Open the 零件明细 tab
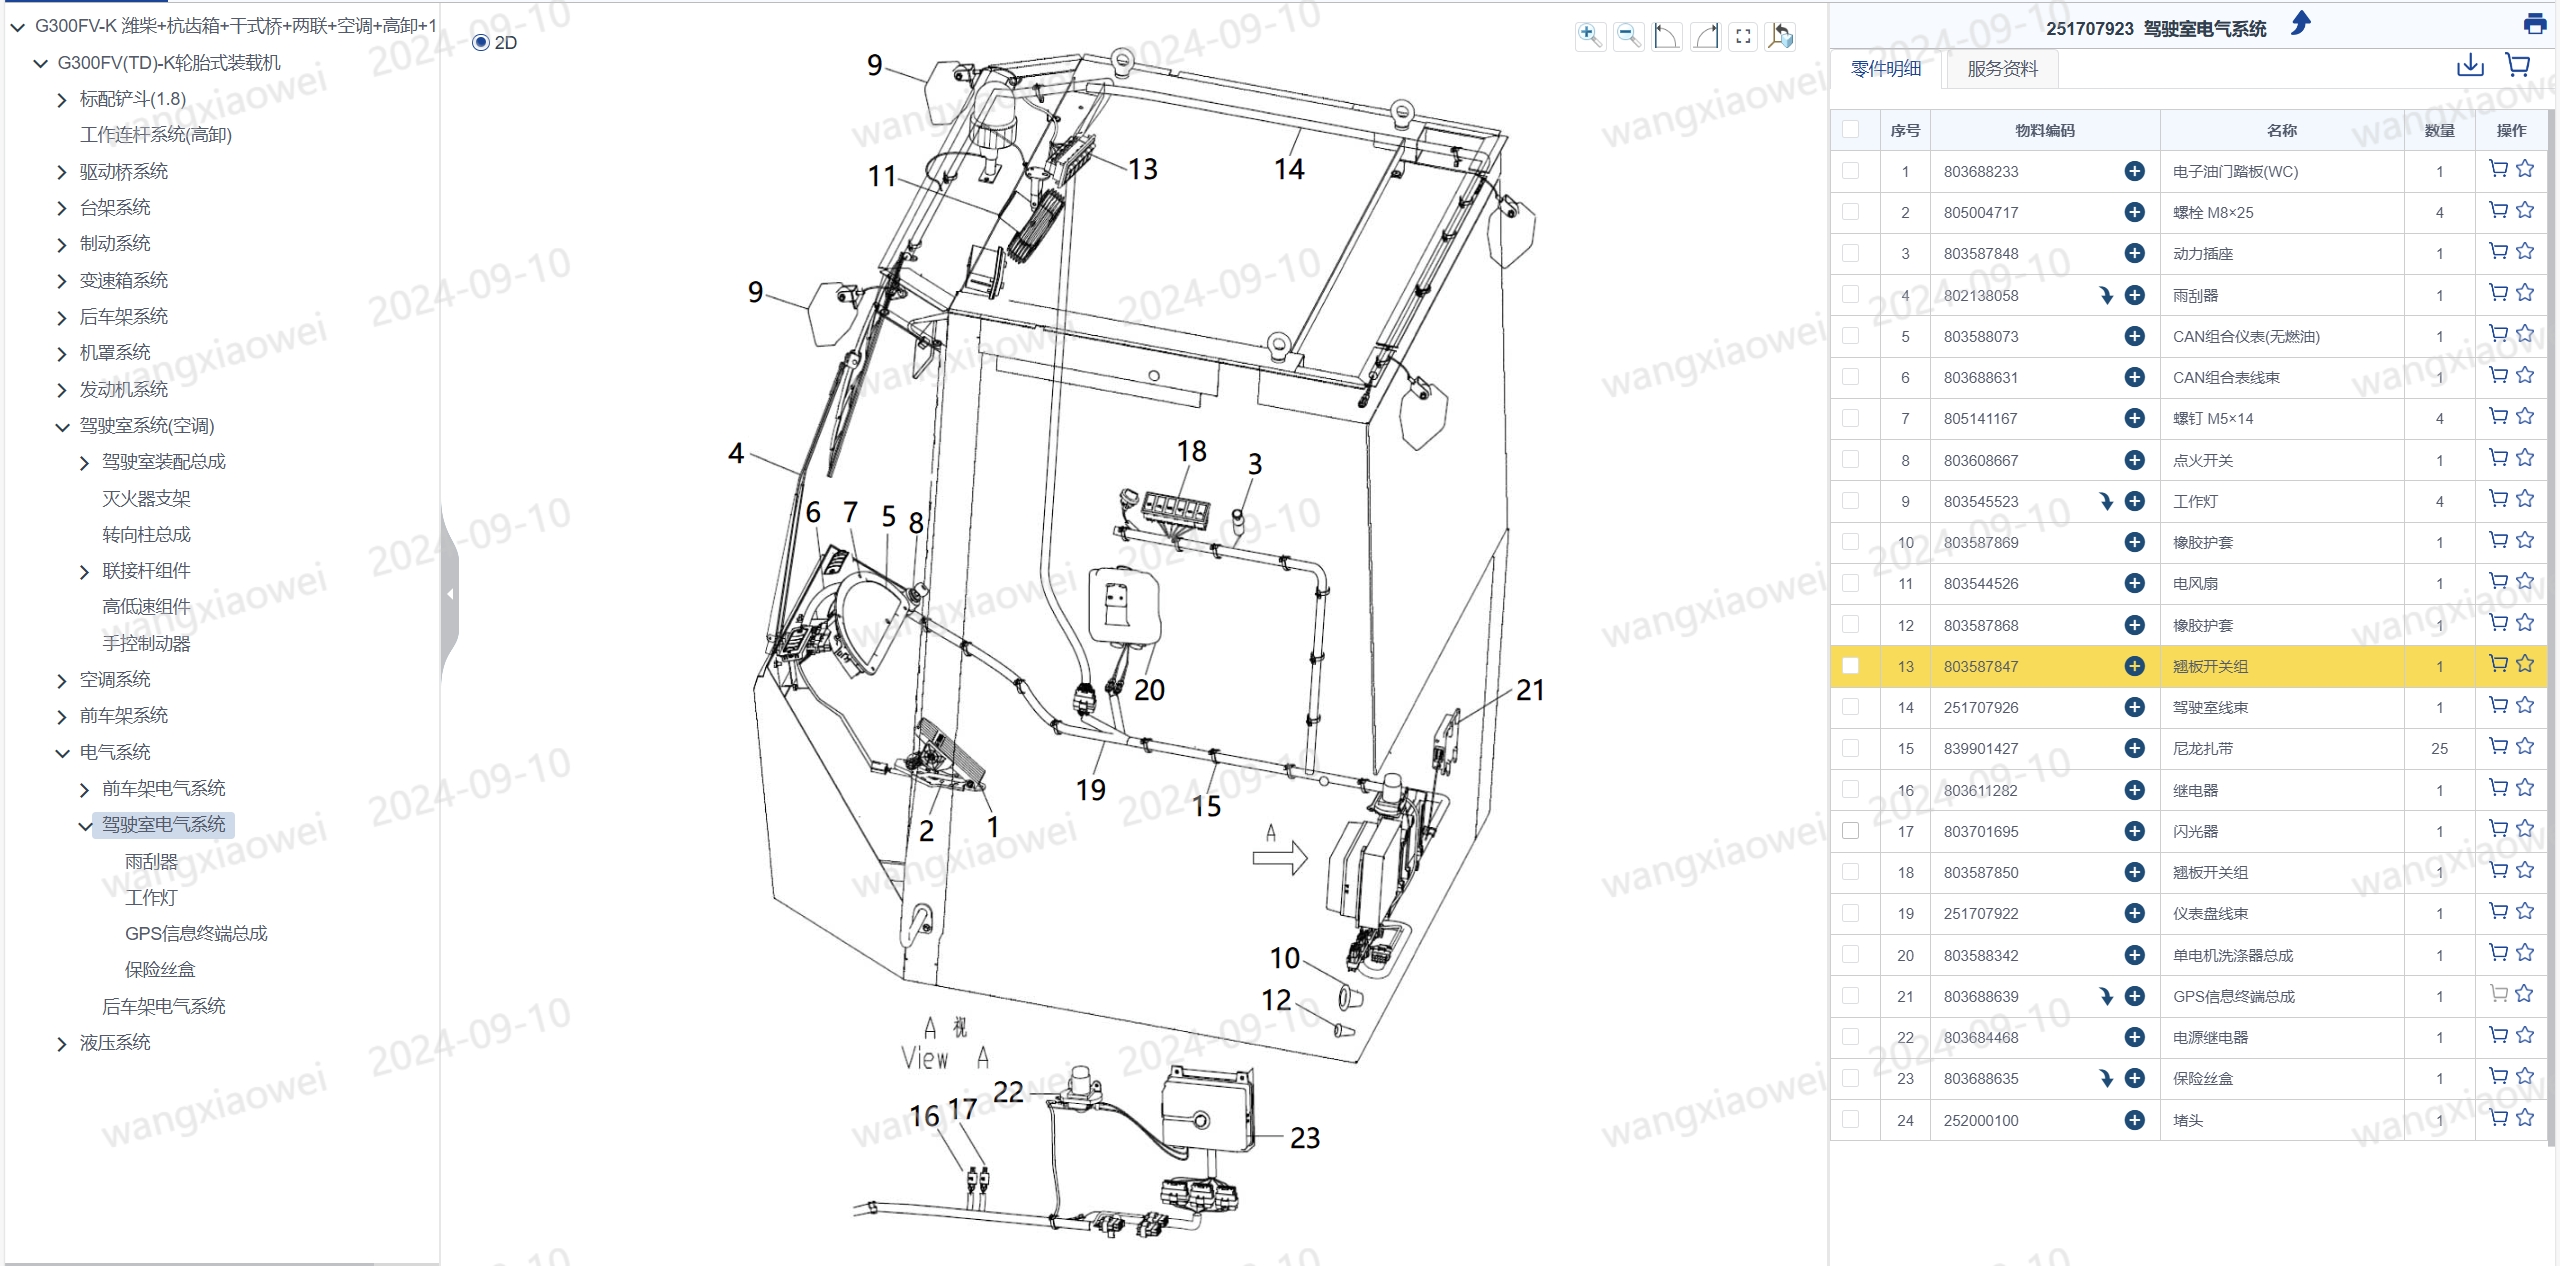Image resolution: width=2560 pixels, height=1266 pixels. click(1886, 69)
